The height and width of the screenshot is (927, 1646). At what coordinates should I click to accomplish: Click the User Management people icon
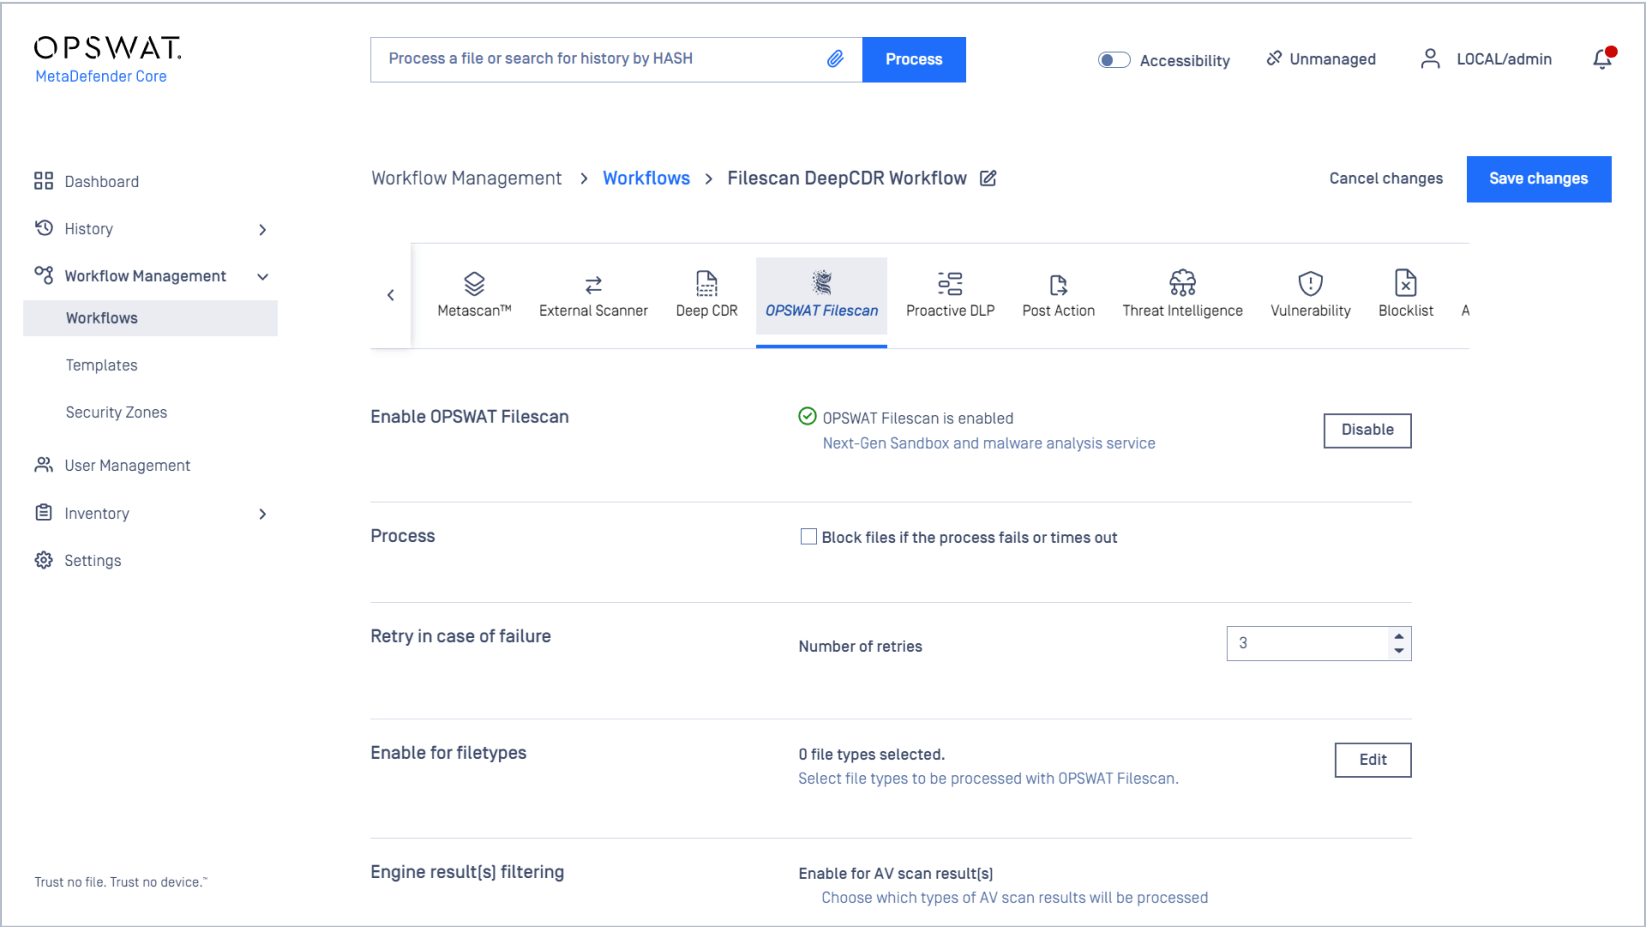43,465
